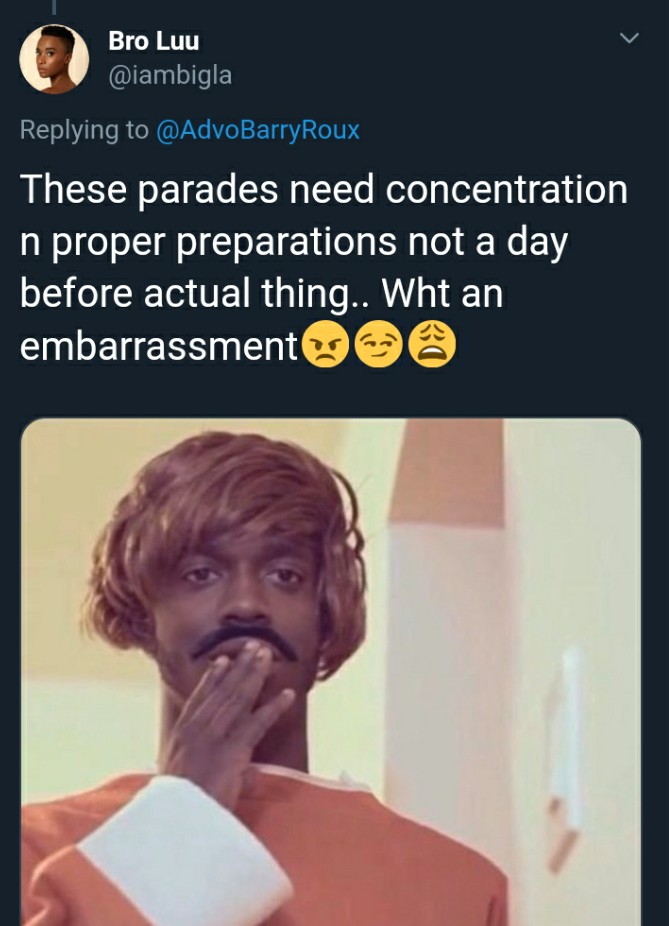669x926 pixels.
Task: Open the attached meme image
Action: point(331,672)
